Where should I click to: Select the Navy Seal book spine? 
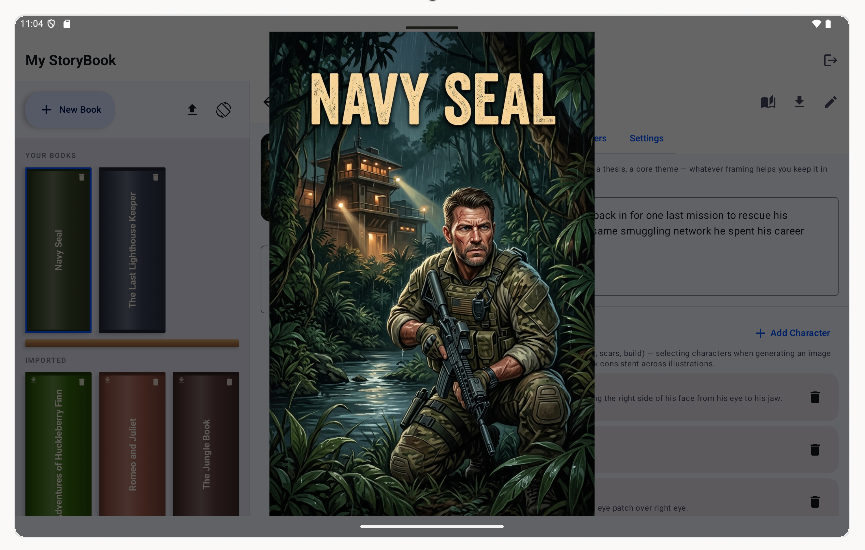pyautogui.click(x=58, y=250)
